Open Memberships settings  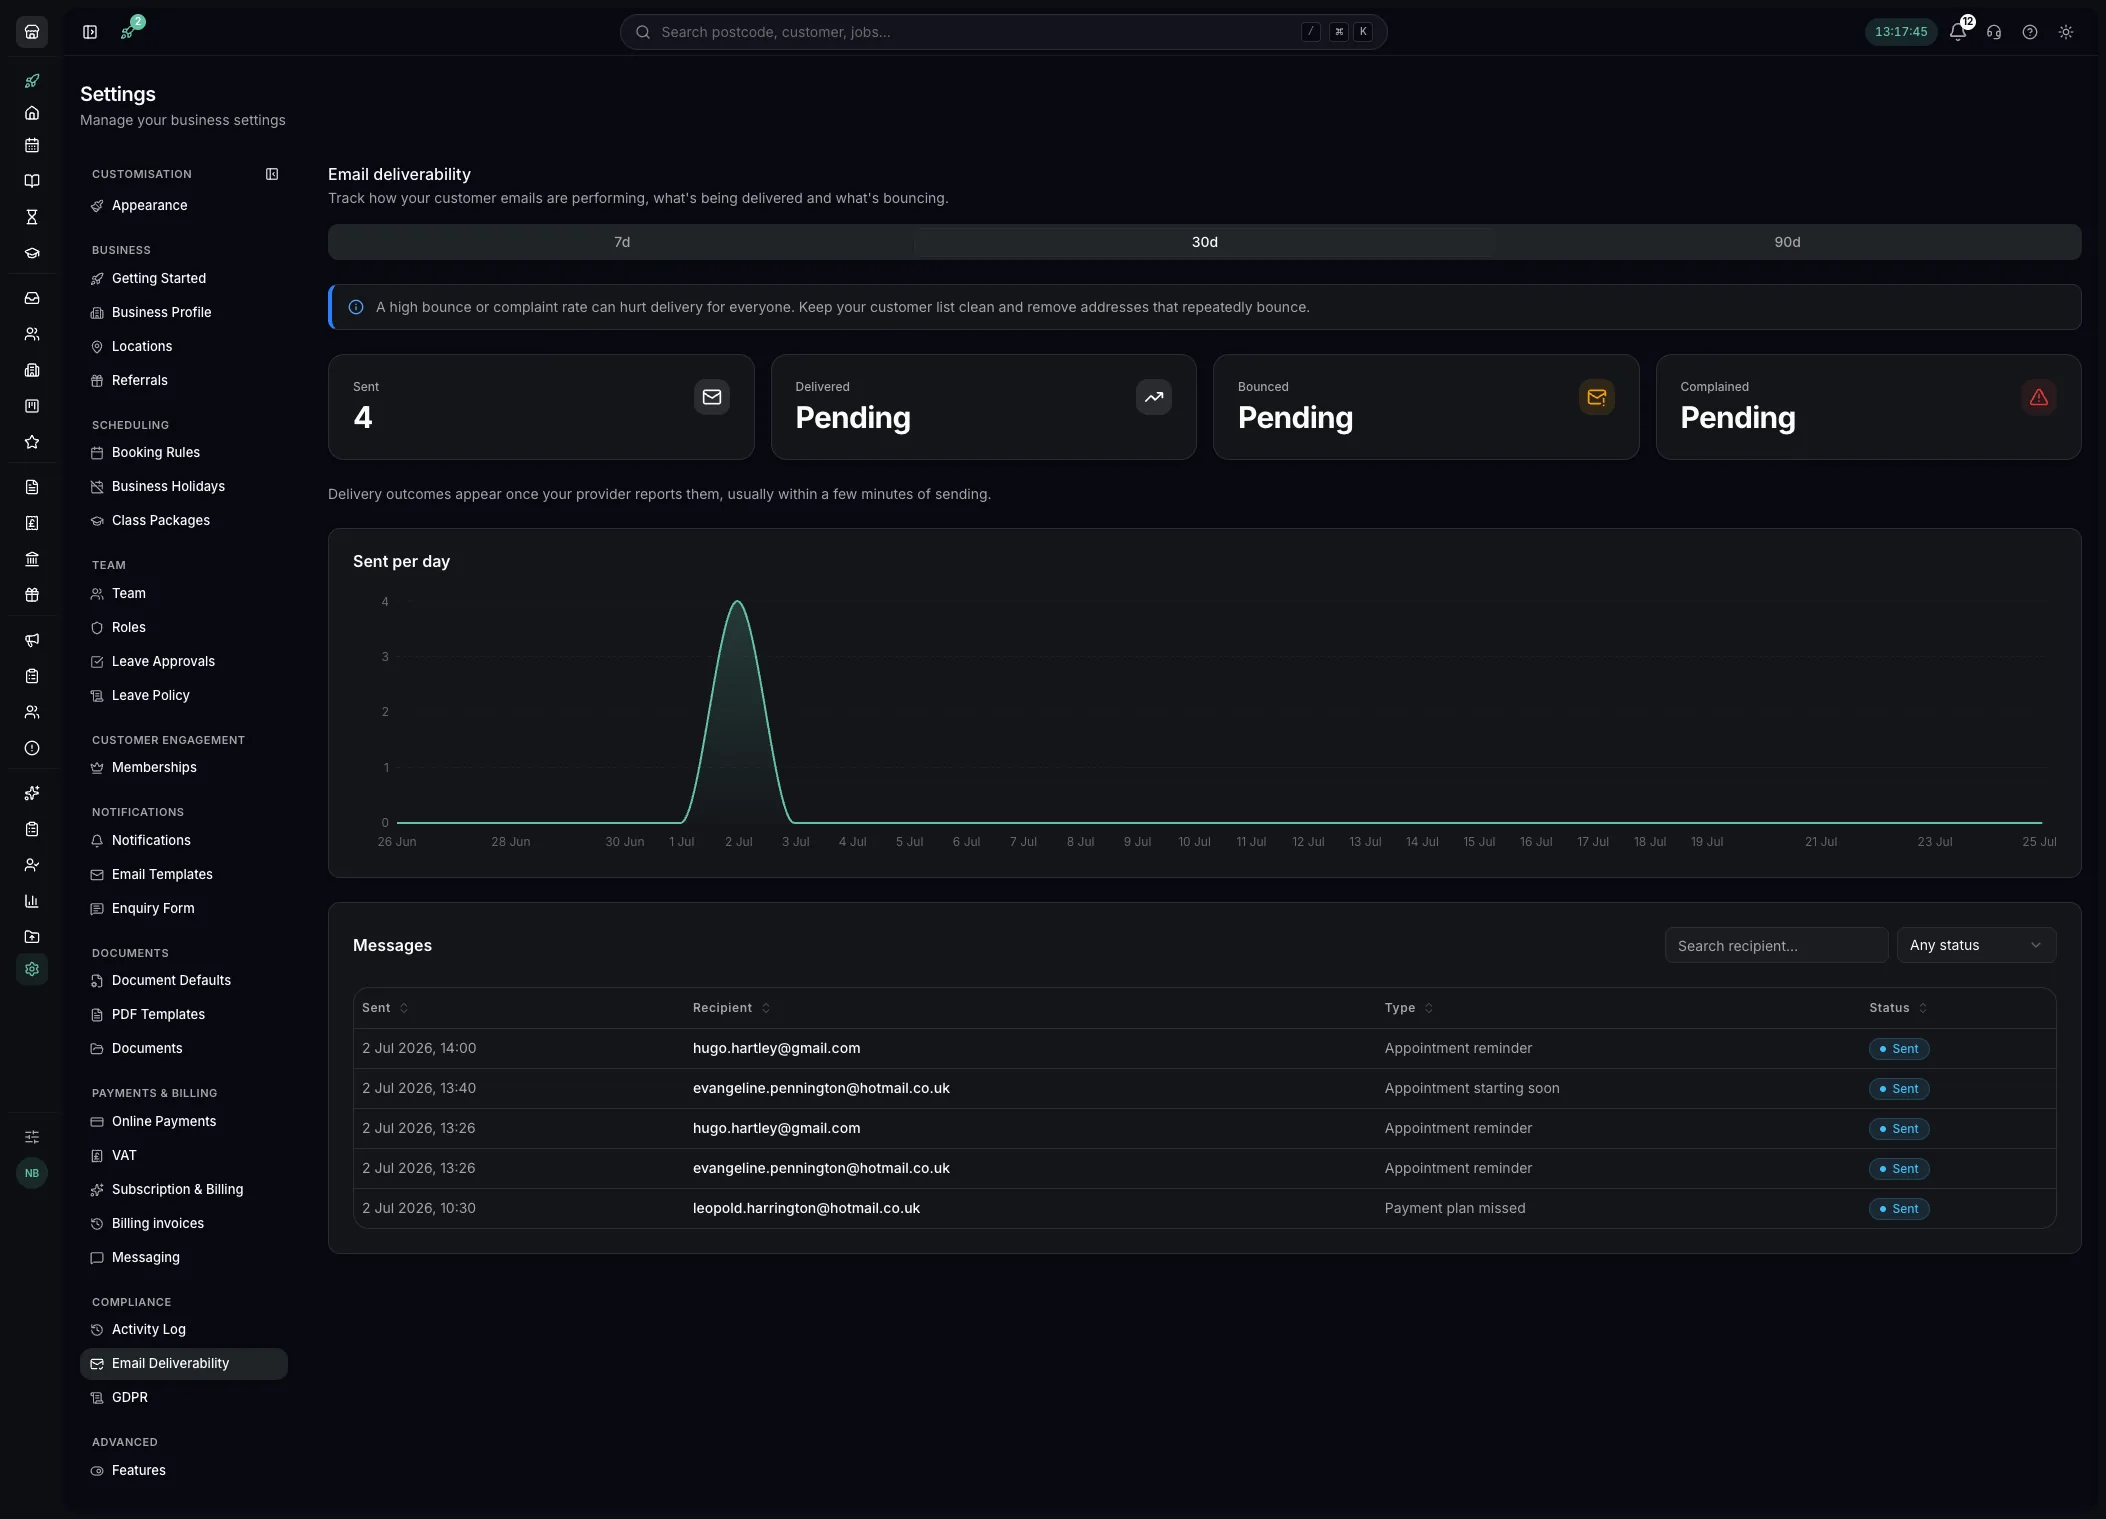tap(184, 767)
